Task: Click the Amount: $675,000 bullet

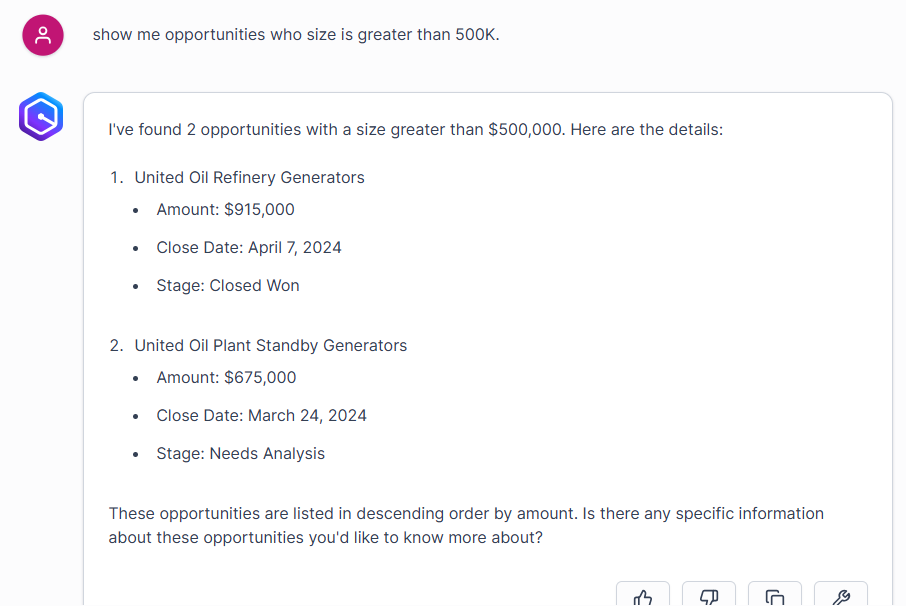Action: tap(226, 378)
